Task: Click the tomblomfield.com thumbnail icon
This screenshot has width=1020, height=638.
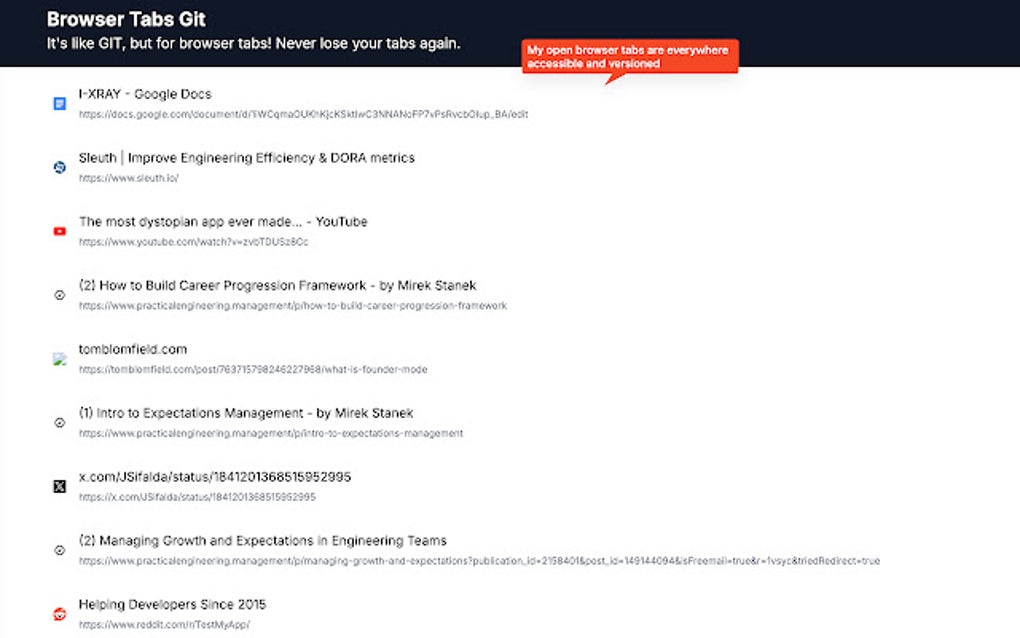Action: pyautogui.click(x=59, y=359)
